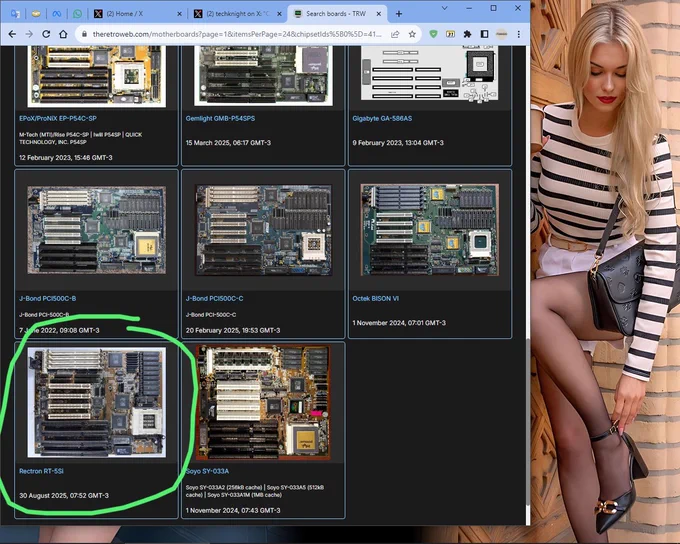This screenshot has height=544, width=680.
Task: Click the J-Bond PCI500C-C motherboard photo
Action: tap(263, 230)
